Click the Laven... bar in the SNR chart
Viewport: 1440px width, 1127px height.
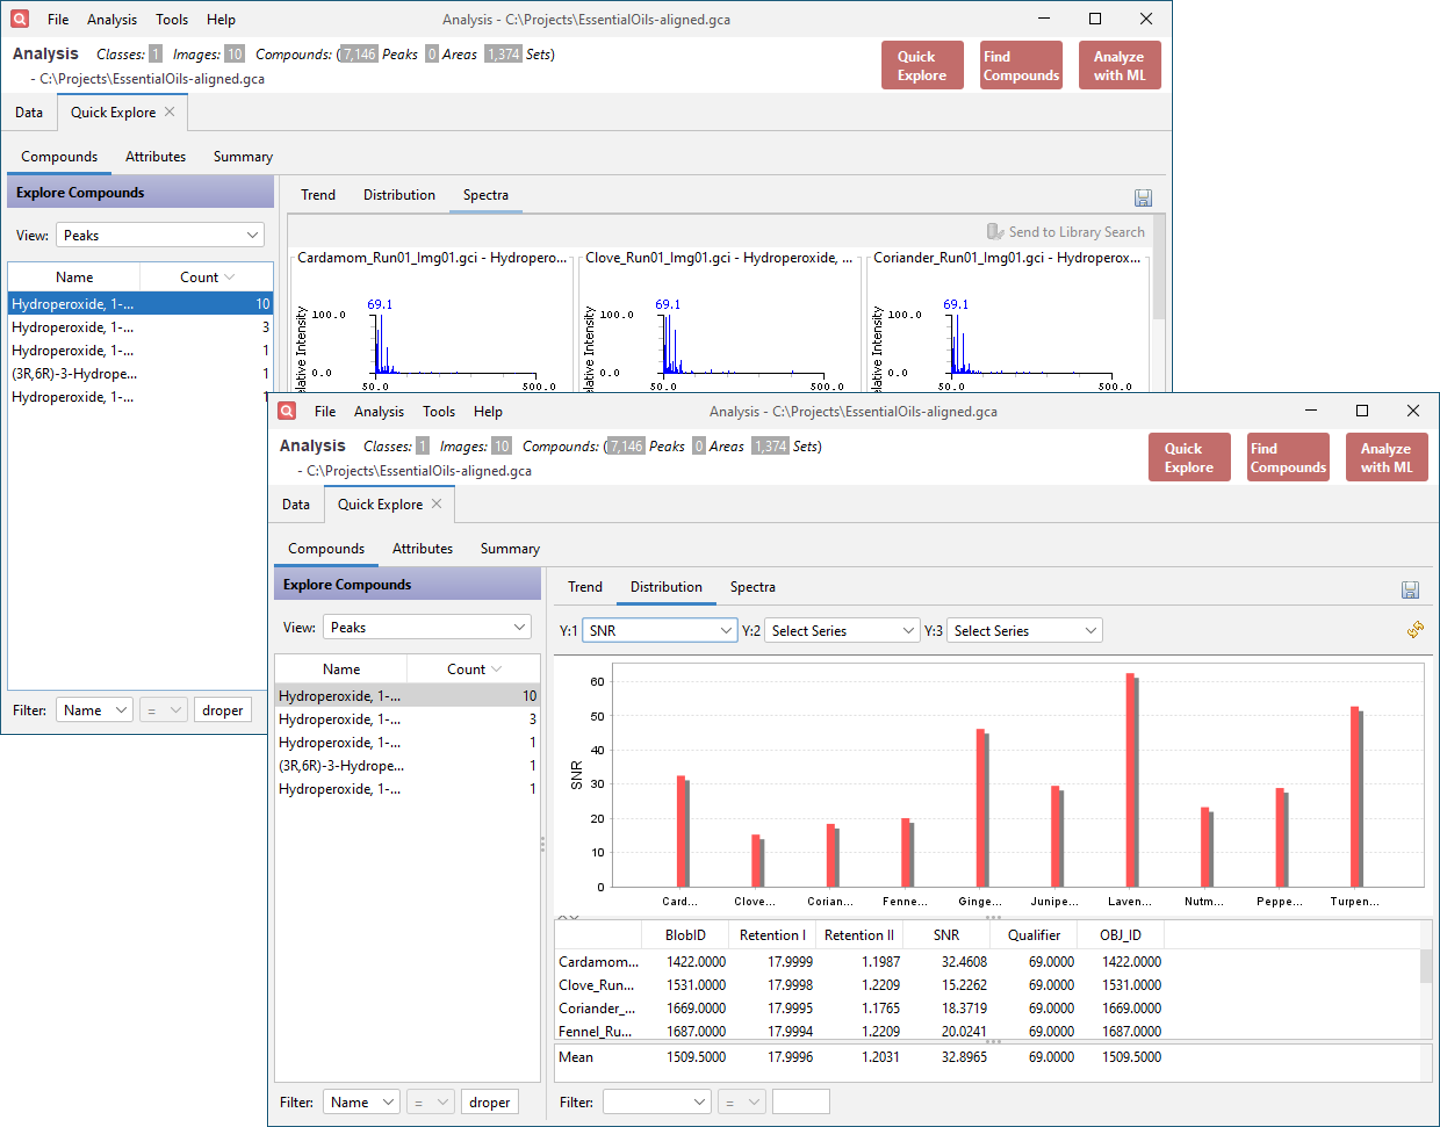1132,780
